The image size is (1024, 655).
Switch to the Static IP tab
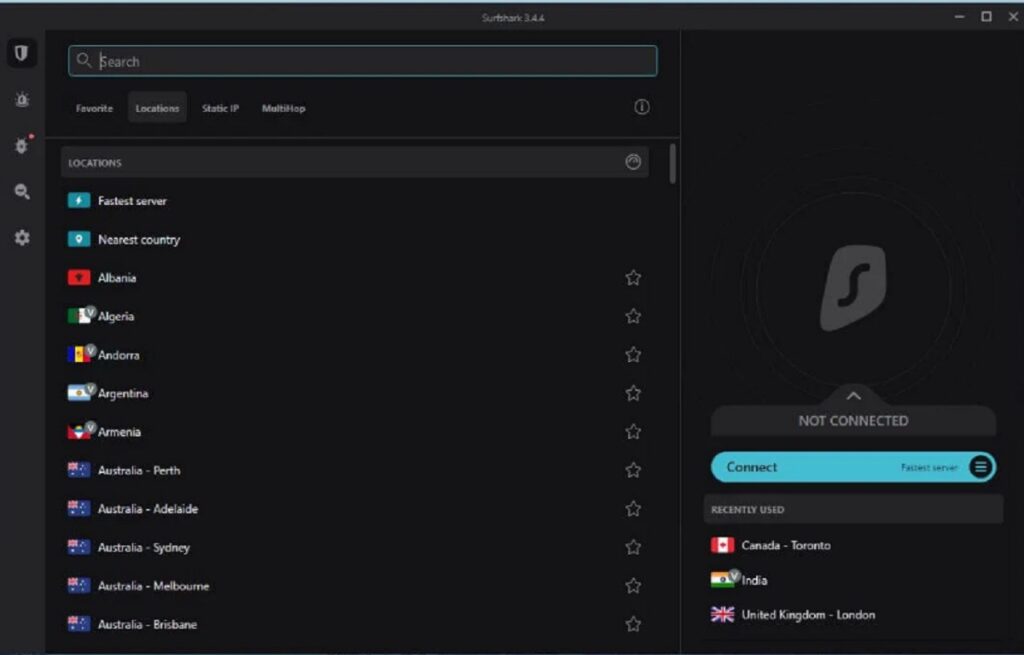[220, 108]
